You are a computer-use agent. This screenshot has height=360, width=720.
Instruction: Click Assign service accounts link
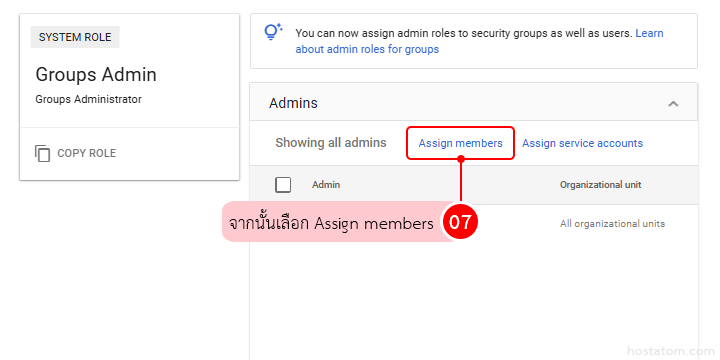(x=582, y=143)
